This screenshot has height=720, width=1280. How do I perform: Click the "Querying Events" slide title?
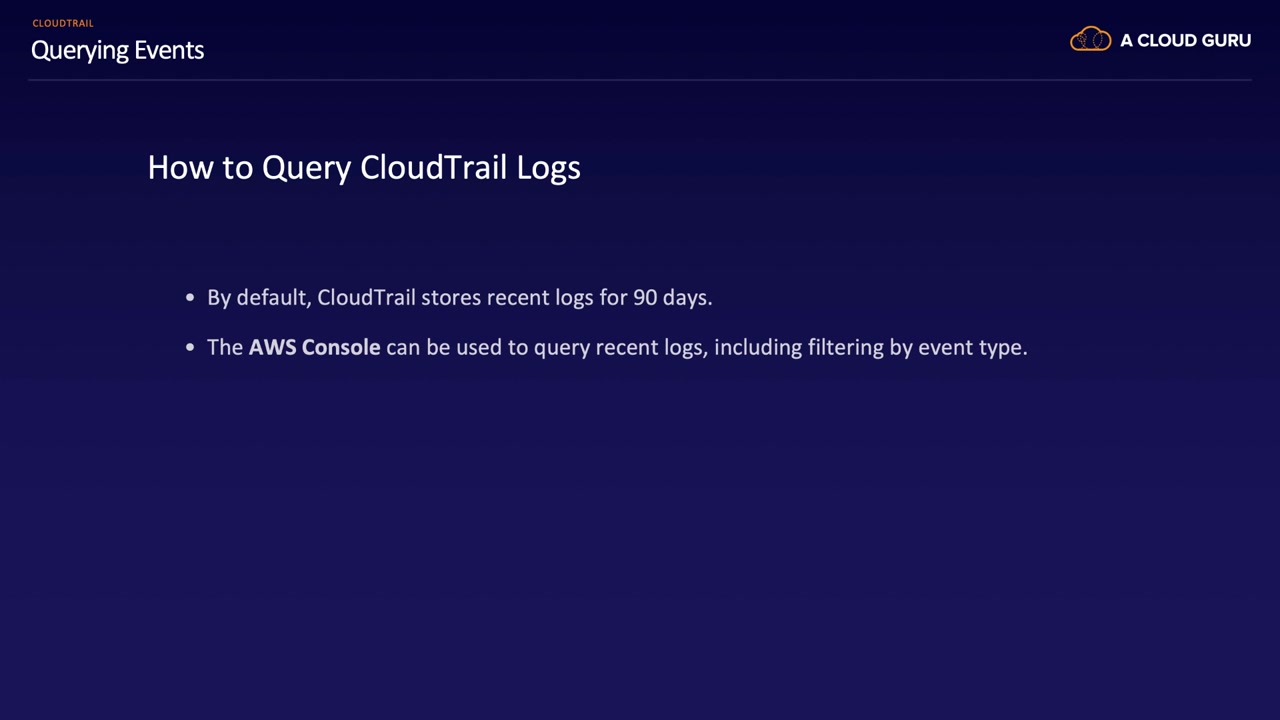coord(117,50)
